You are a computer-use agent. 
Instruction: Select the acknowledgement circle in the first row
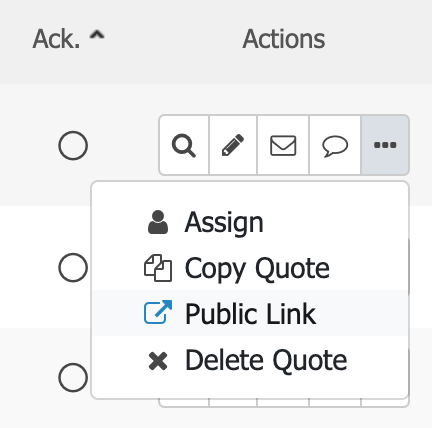pyautogui.click(x=73, y=145)
